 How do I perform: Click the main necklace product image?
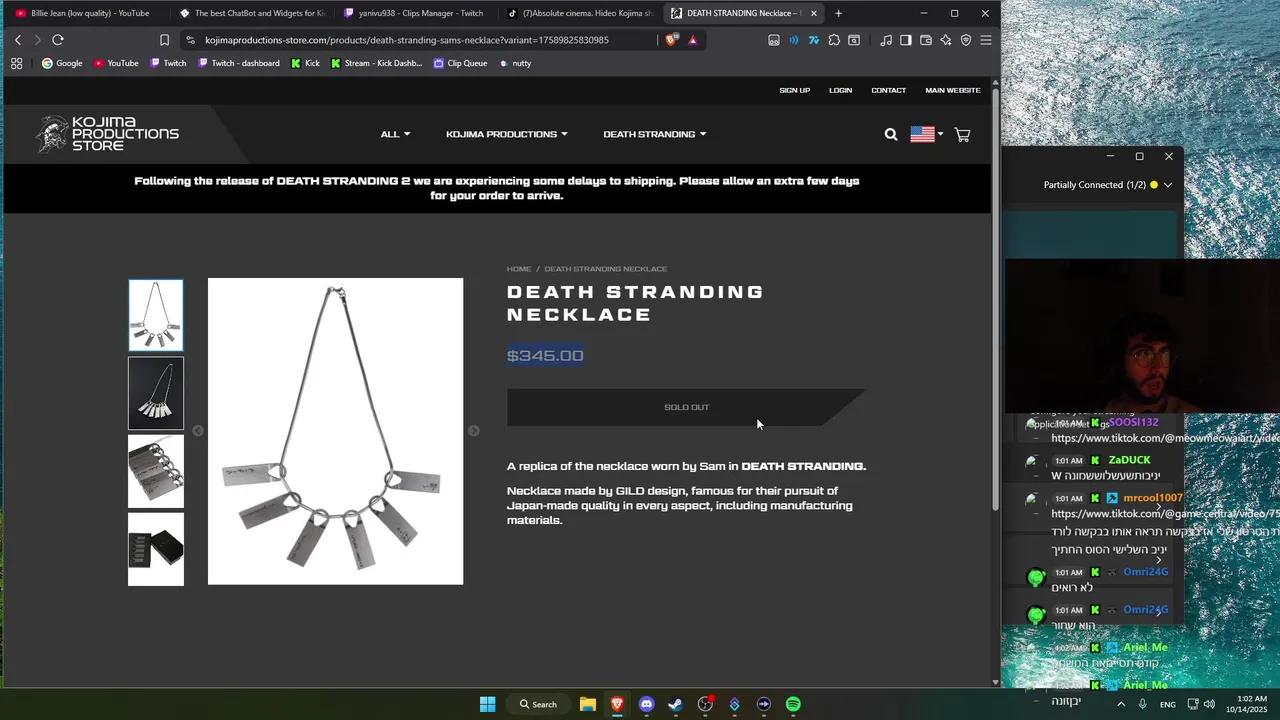(x=335, y=431)
